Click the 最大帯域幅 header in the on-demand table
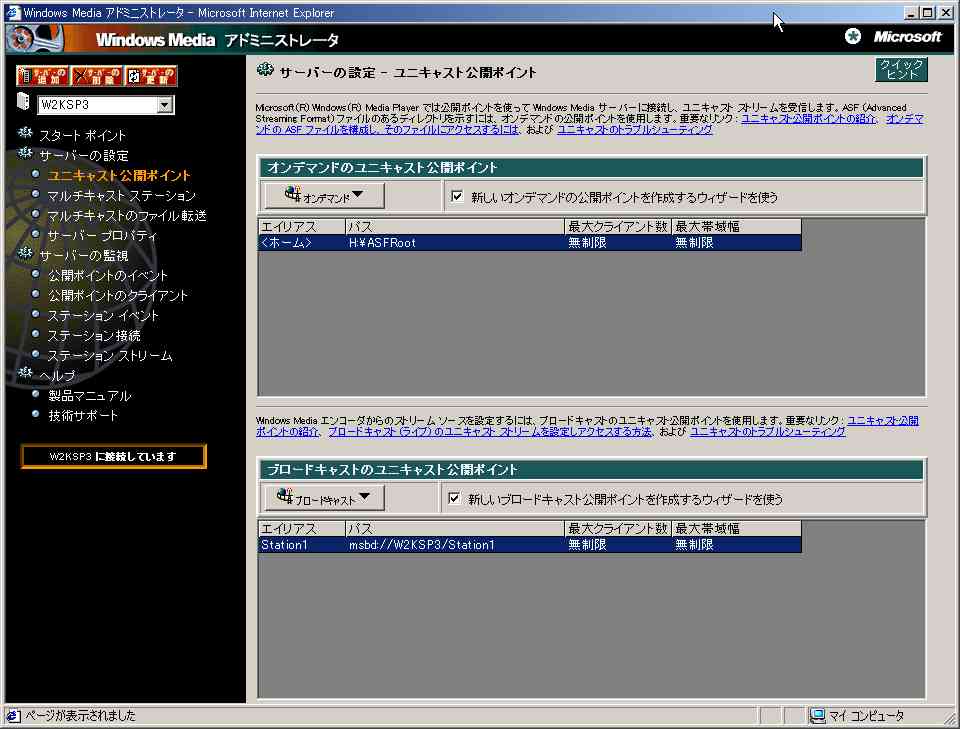The width and height of the screenshot is (960, 729). tap(736, 226)
